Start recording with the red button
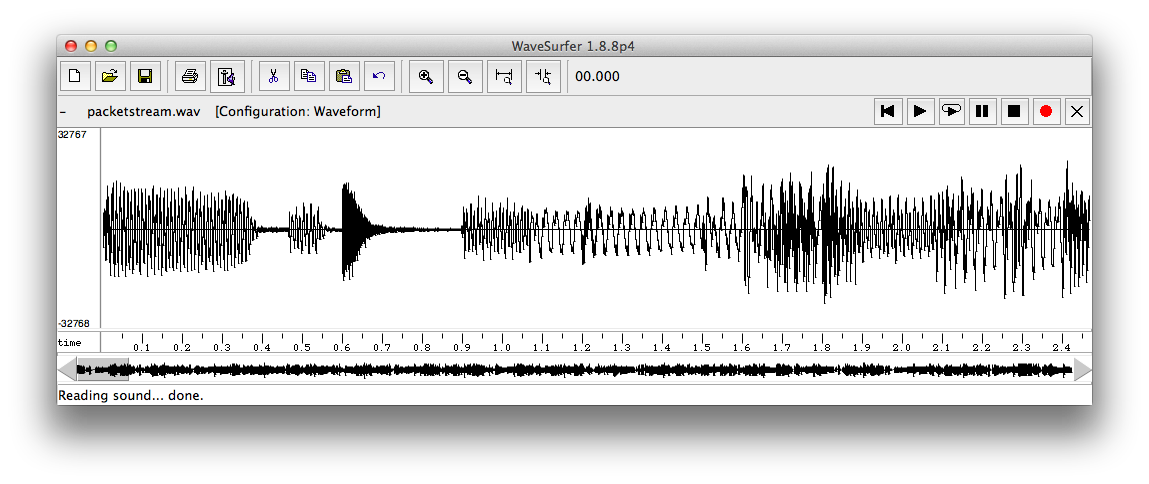This screenshot has height=484, width=1149. point(1046,111)
